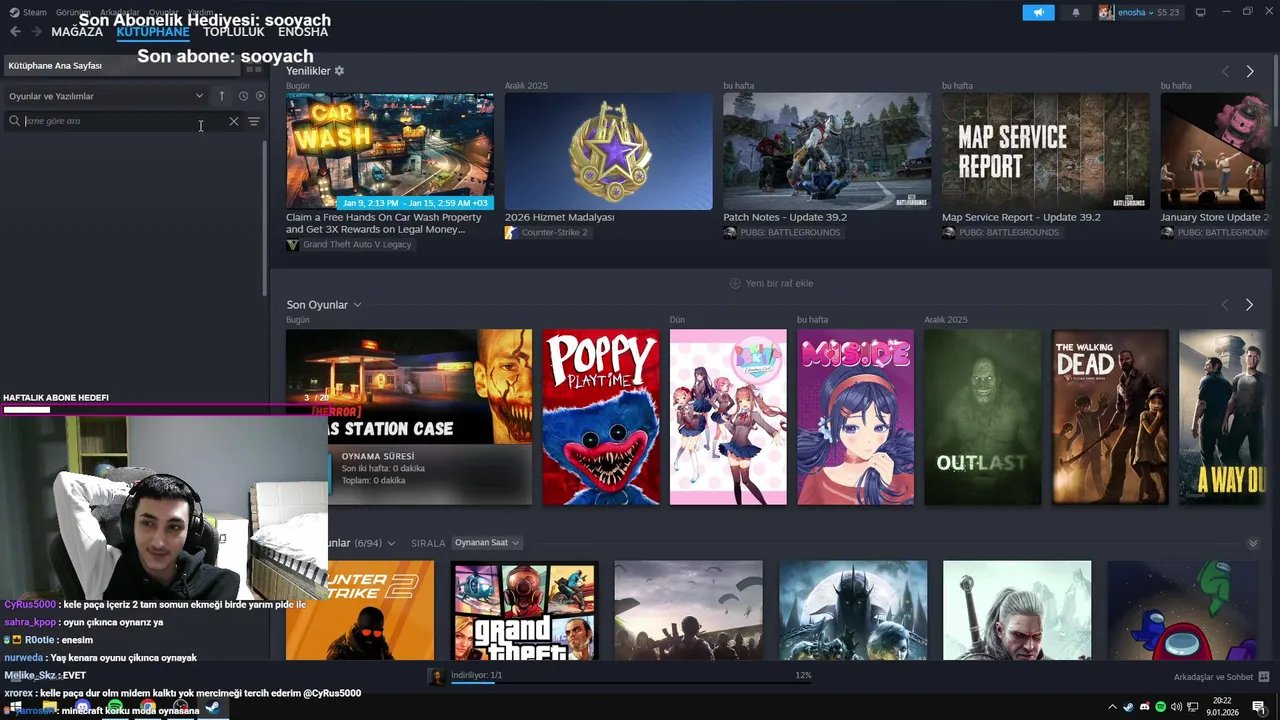Screen dimensions: 1280x720
Task: Select The Walking Dead game cover
Action: click(x=1110, y=417)
